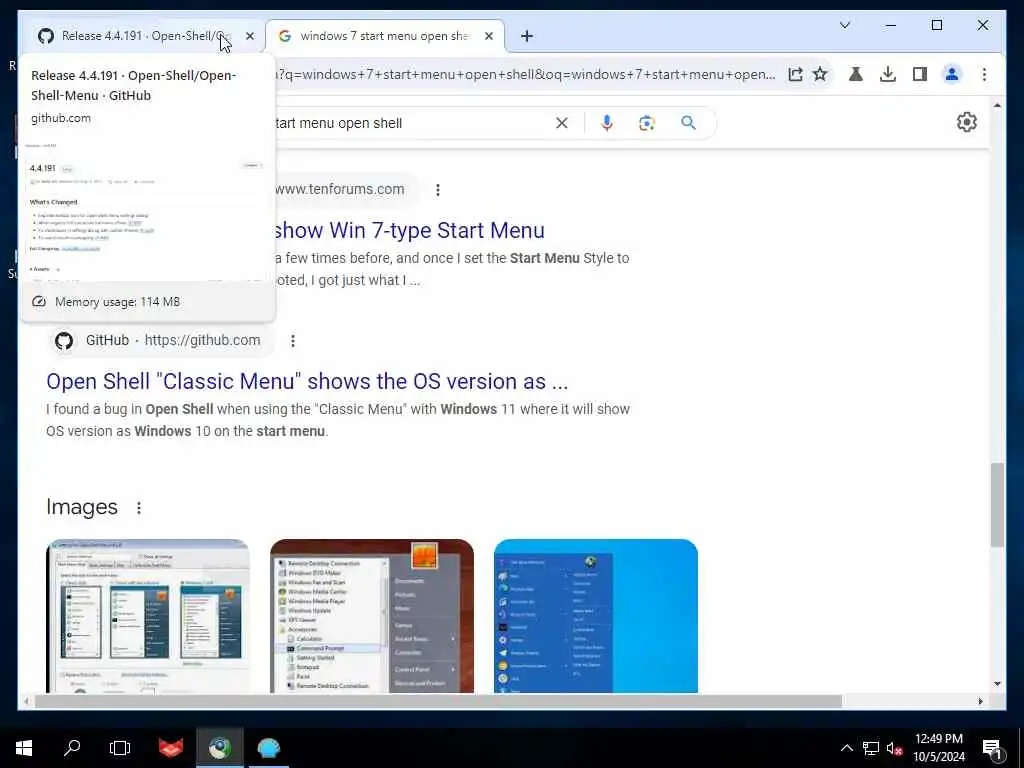The width and height of the screenshot is (1024, 768).
Task: Close the Google search results tab
Action: pyautogui.click(x=488, y=36)
